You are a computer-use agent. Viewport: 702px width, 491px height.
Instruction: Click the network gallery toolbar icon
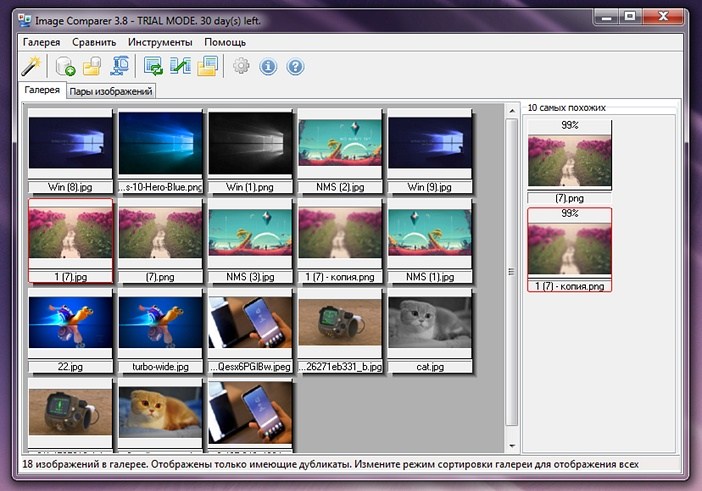[x=120, y=67]
